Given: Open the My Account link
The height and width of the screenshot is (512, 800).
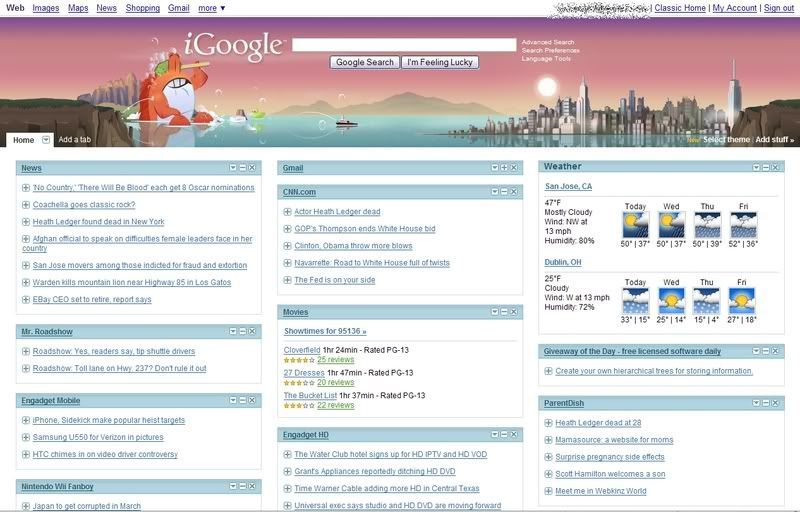Looking at the screenshot, I should pyautogui.click(x=734, y=8).
